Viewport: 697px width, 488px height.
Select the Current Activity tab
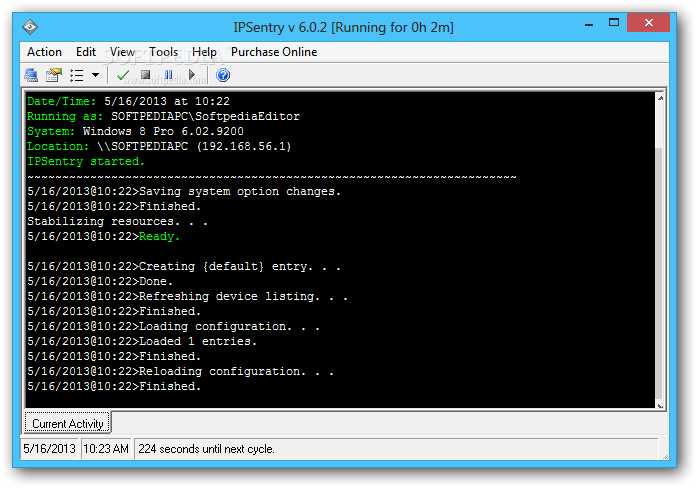pos(68,423)
